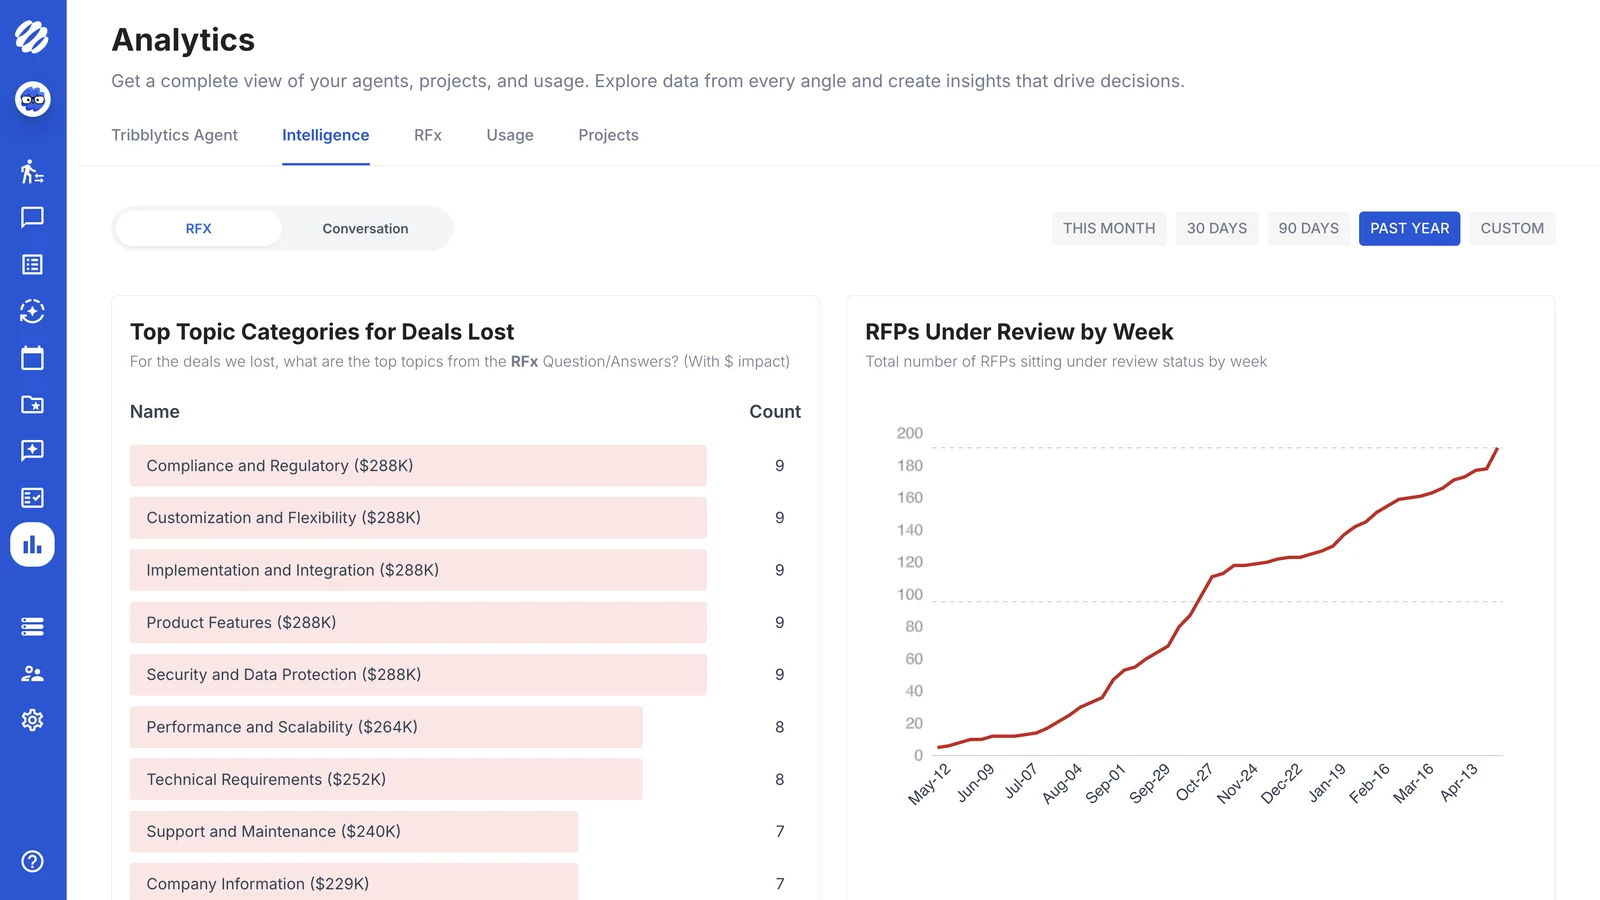Click the Implementation and Integration ($288K) bar
Screen dimensions: 1600x900
tap(418, 570)
